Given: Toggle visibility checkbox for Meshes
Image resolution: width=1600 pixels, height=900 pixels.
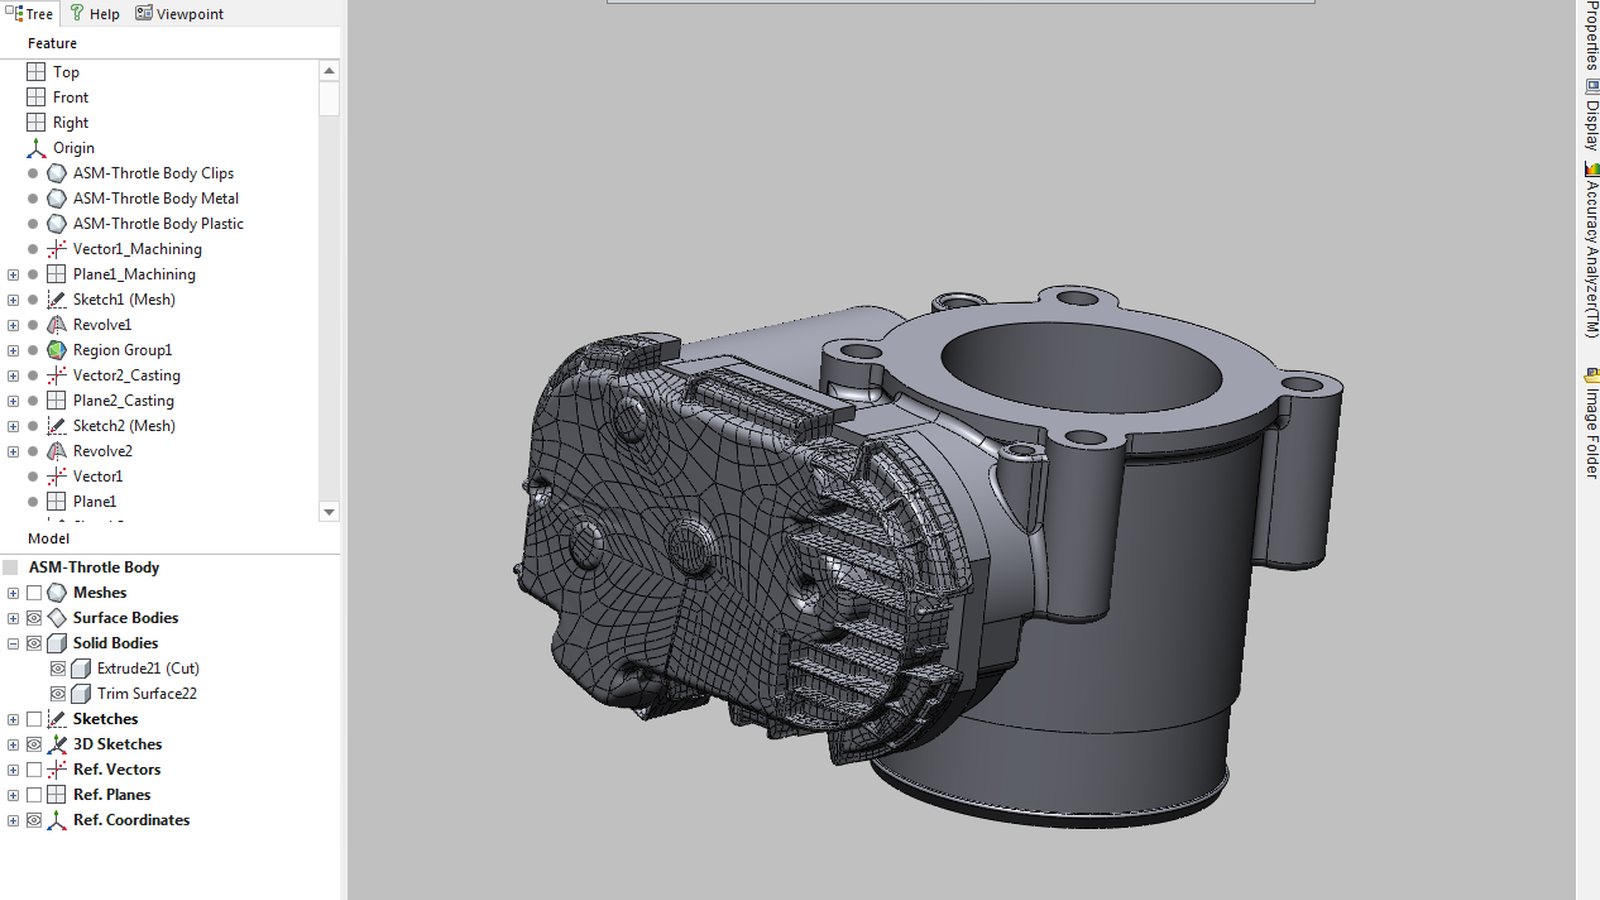Looking at the screenshot, I should [34, 593].
